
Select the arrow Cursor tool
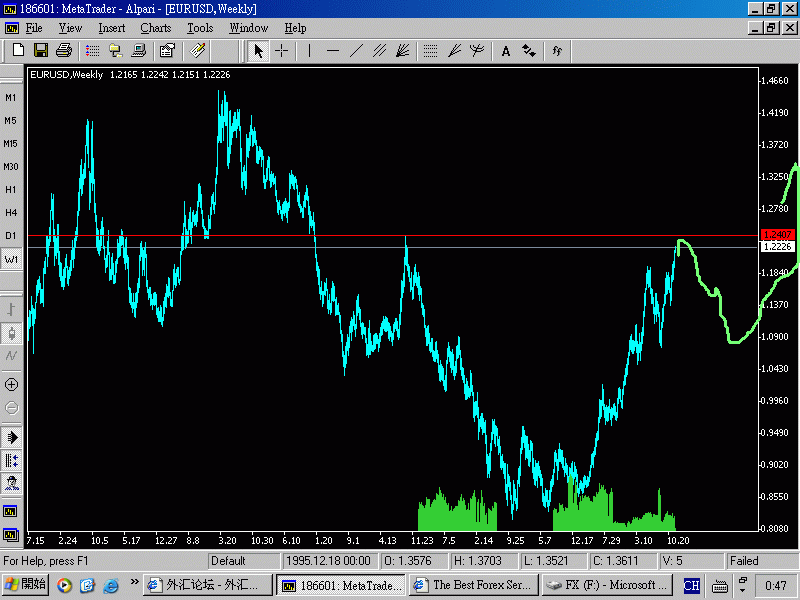(258, 51)
